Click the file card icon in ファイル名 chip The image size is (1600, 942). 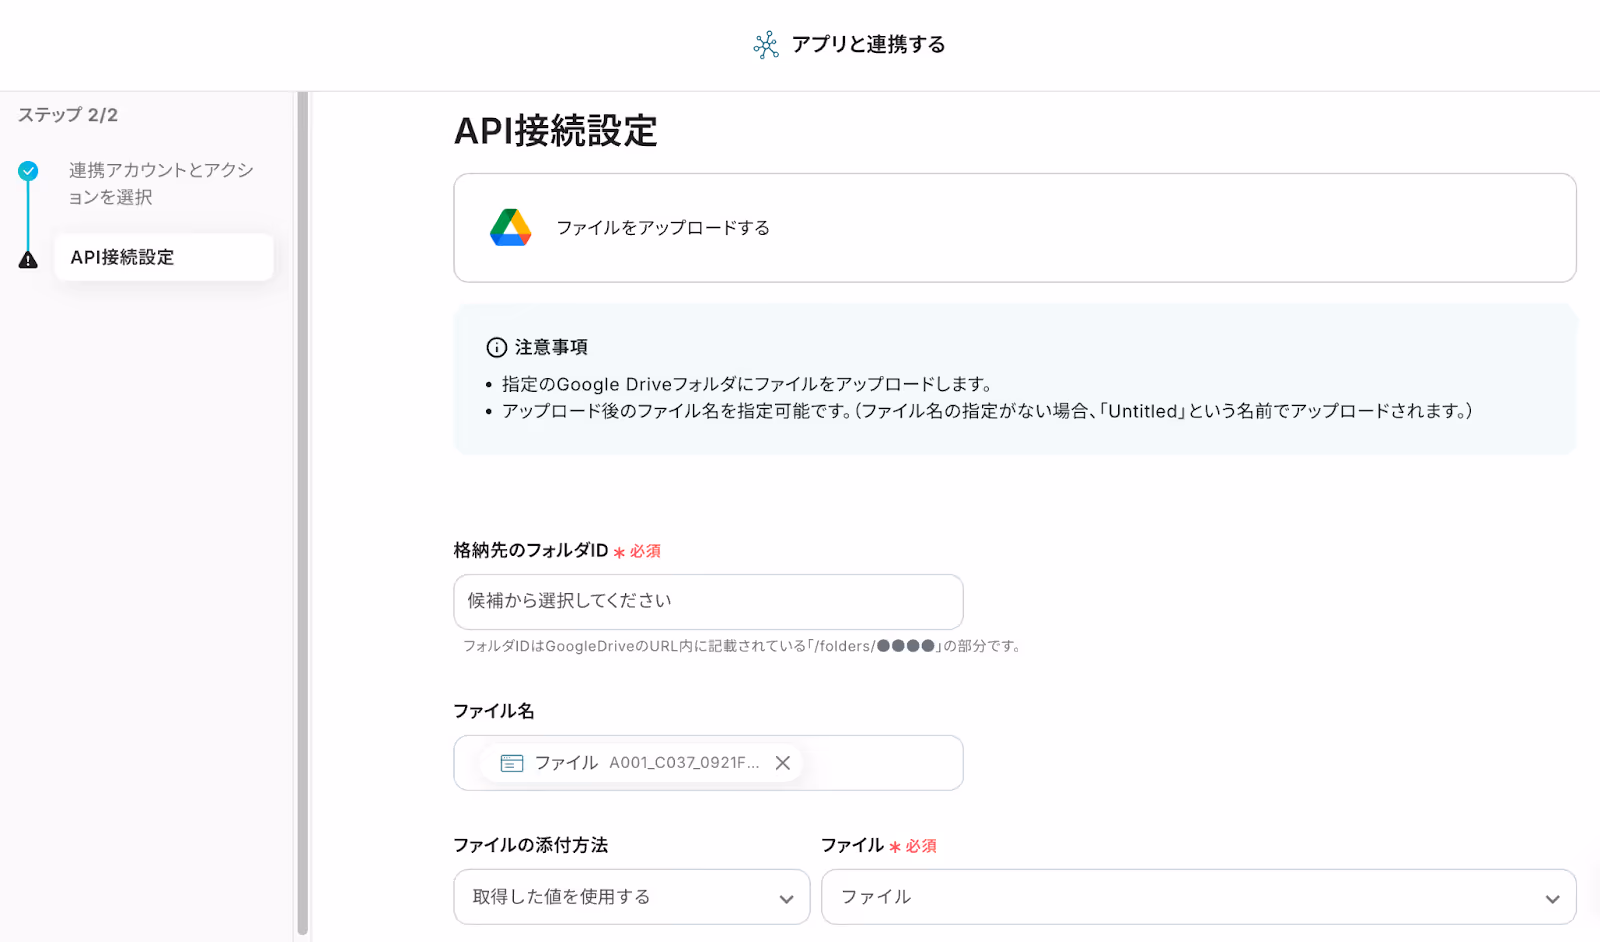point(512,763)
